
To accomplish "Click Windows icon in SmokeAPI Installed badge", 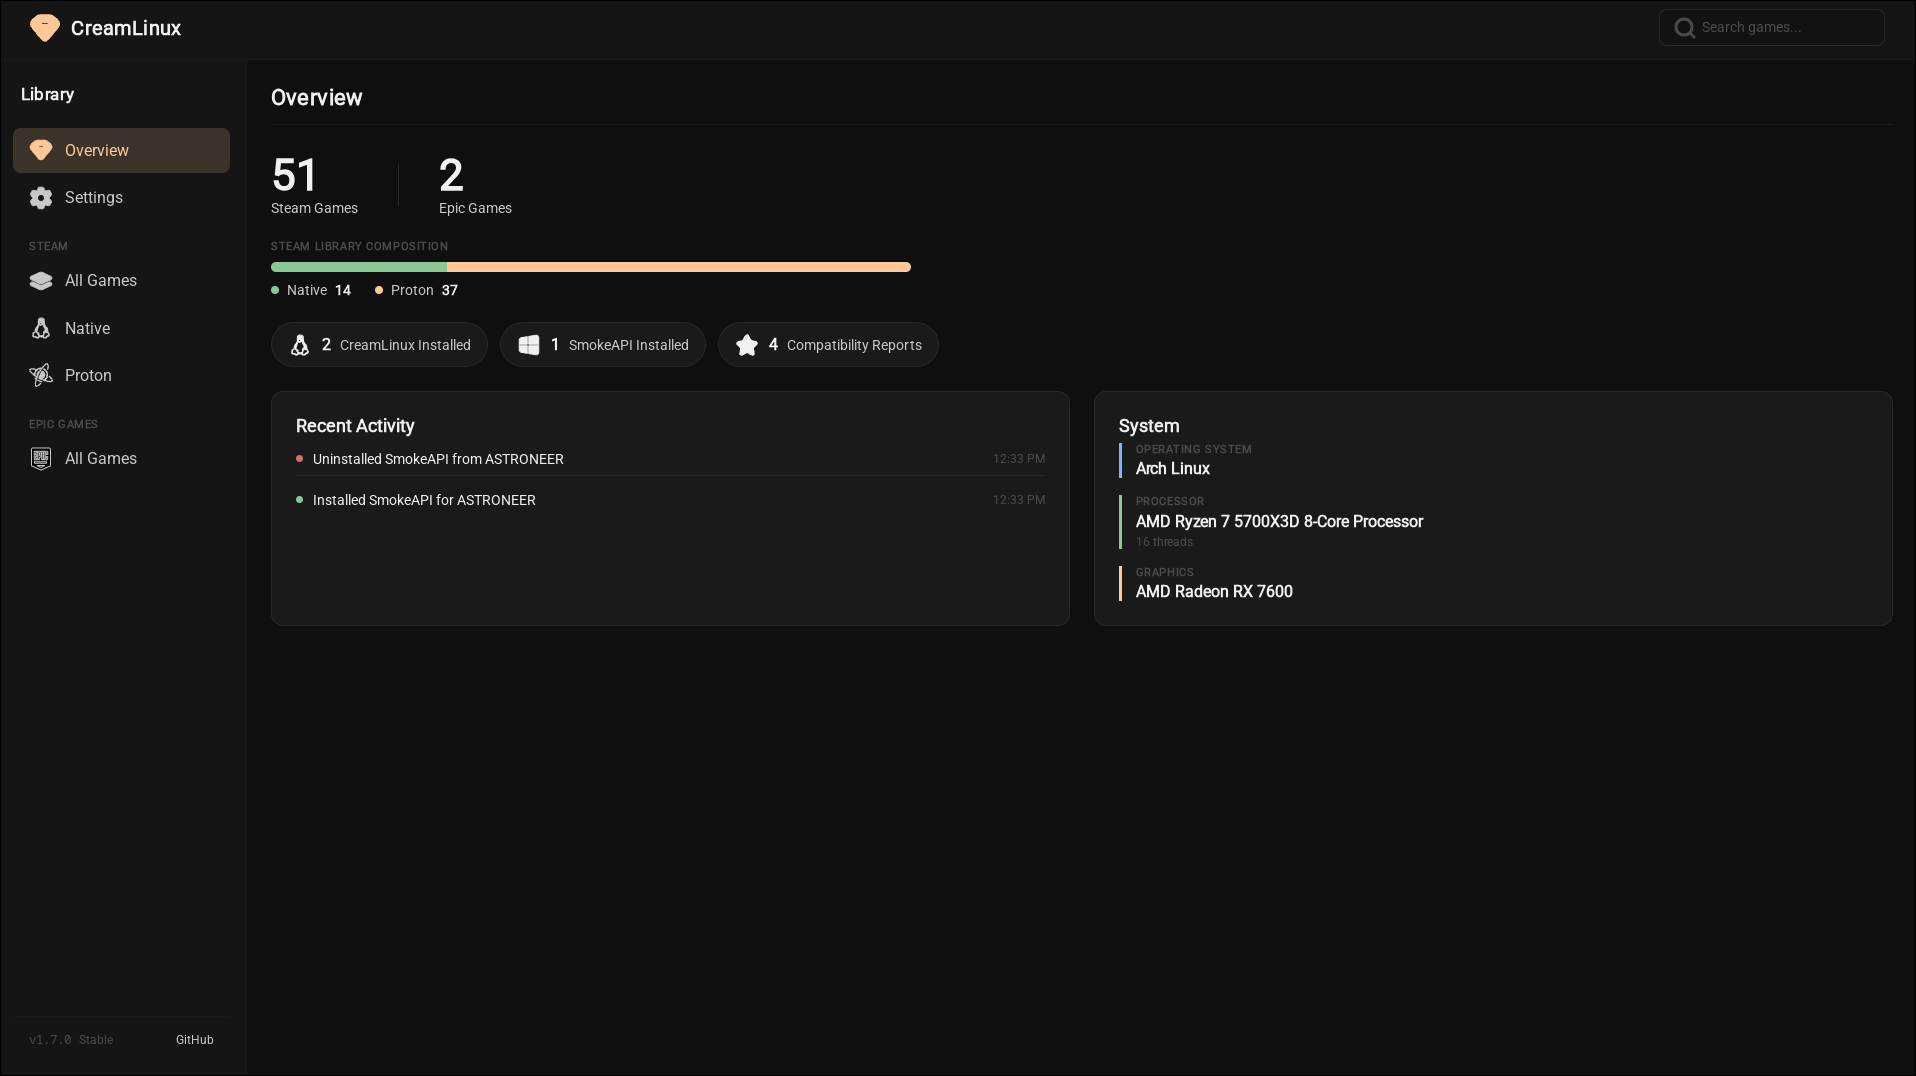I will [x=529, y=345].
